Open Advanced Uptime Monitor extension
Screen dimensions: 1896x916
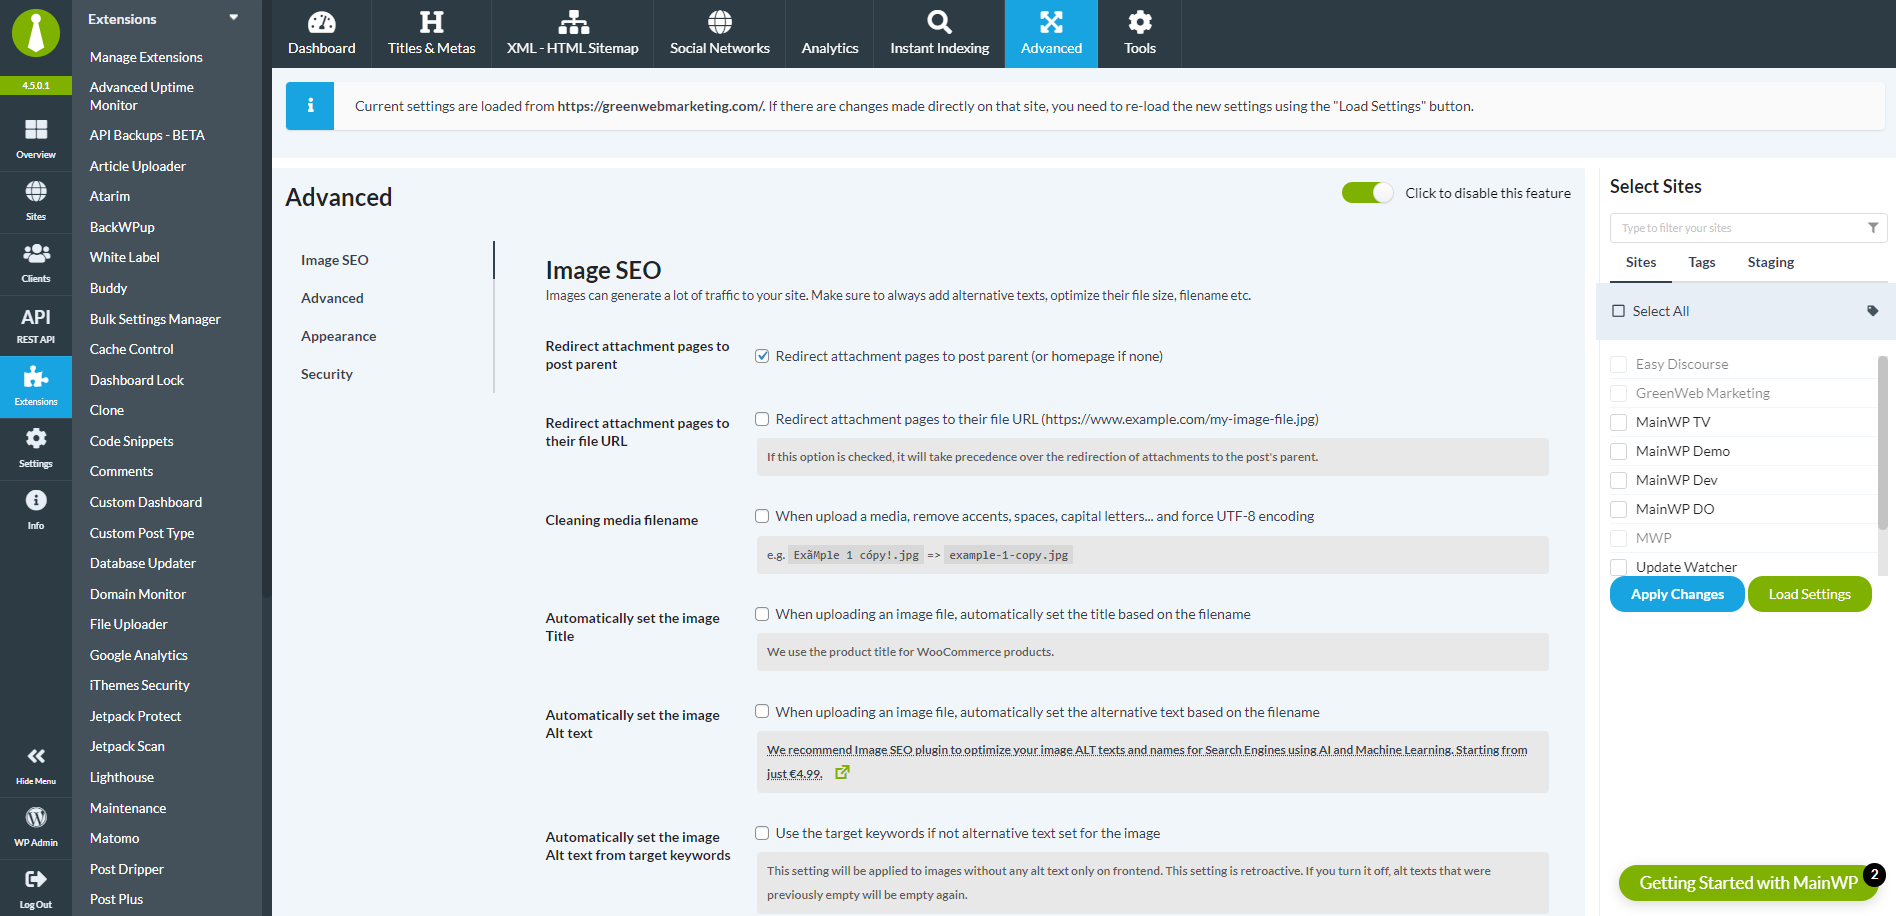[x=142, y=96]
